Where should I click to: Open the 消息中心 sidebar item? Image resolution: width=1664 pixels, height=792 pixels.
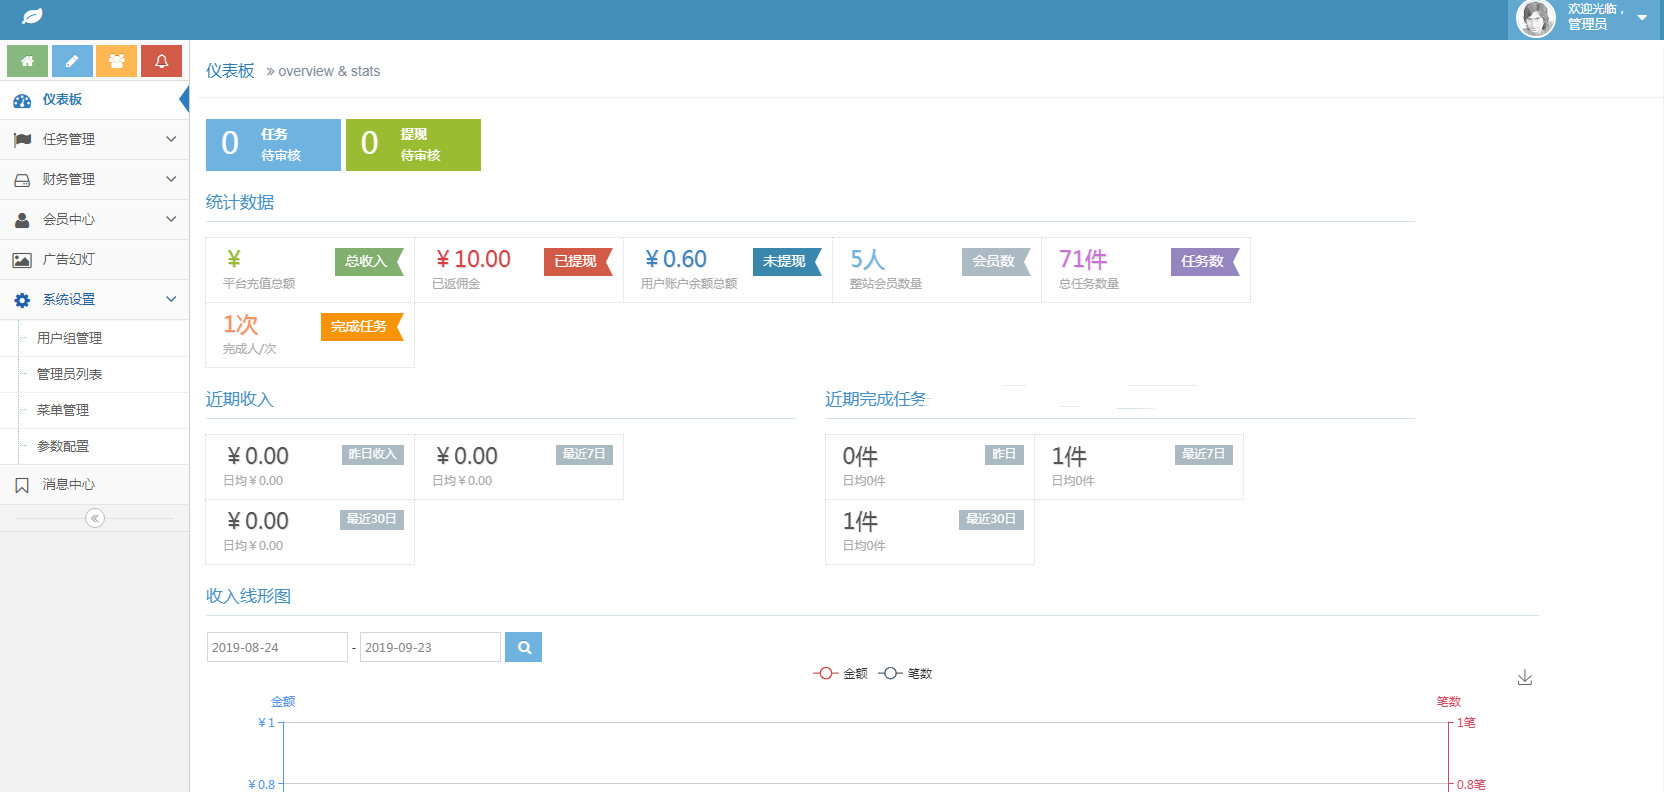[x=94, y=484]
